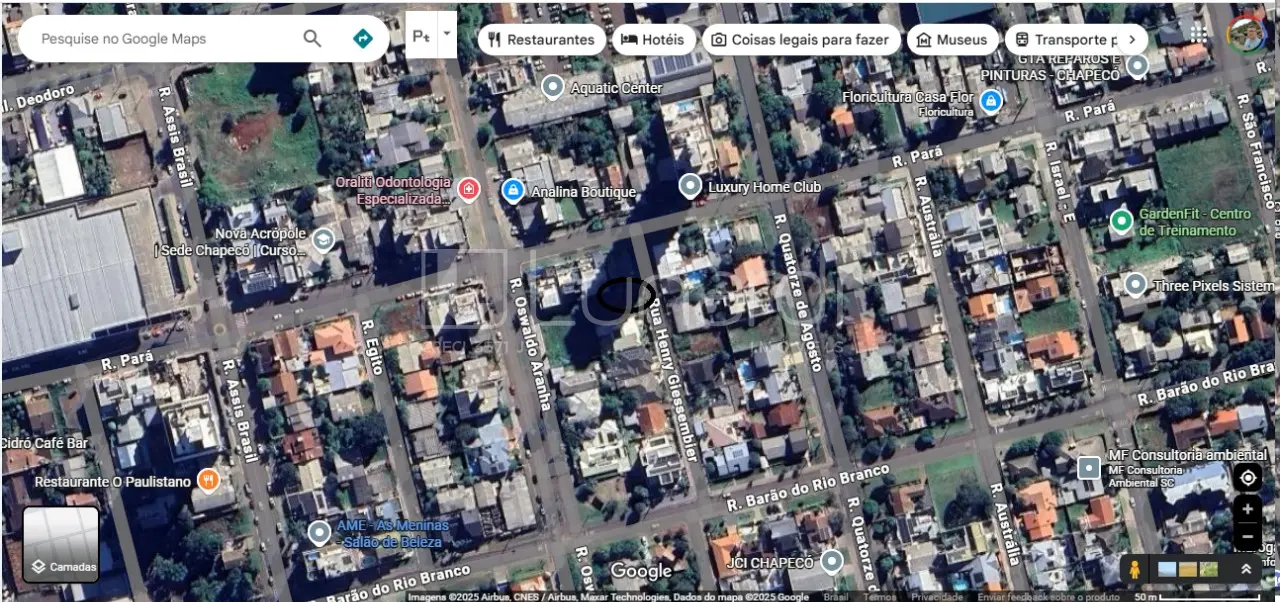Choose the Hotéis category chip
Image resolution: width=1280 pixels, height=602 pixels.
[653, 40]
